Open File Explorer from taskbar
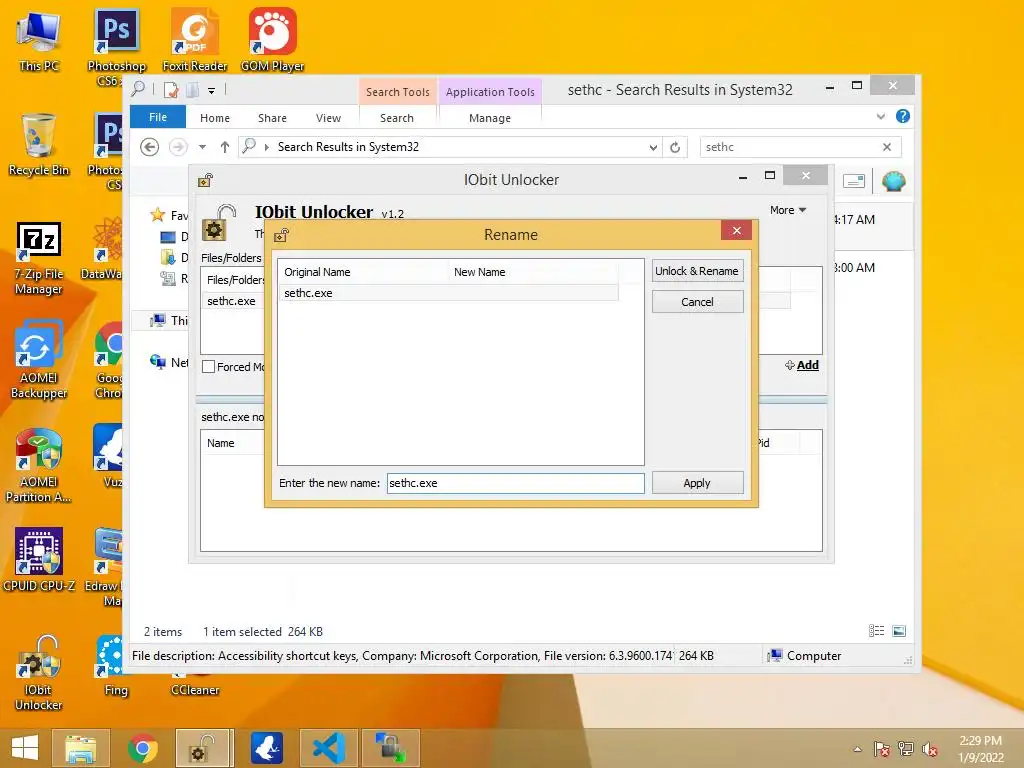 point(80,748)
